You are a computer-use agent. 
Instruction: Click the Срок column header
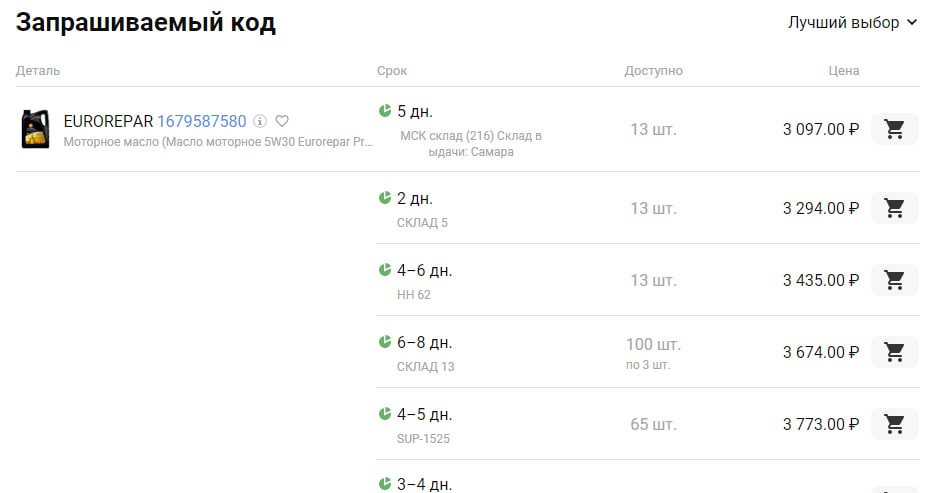tap(392, 71)
